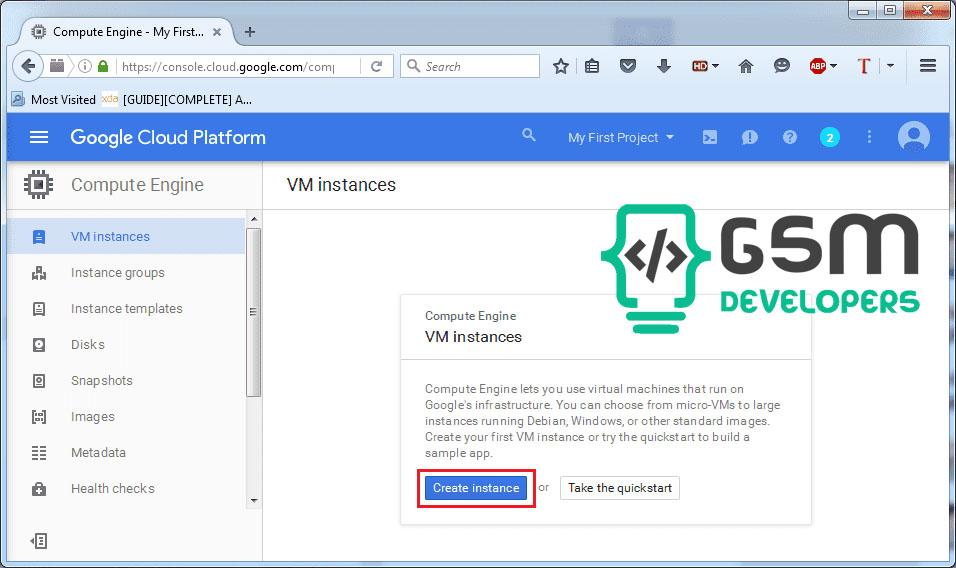Open a new browser tab with plus

coord(249,32)
